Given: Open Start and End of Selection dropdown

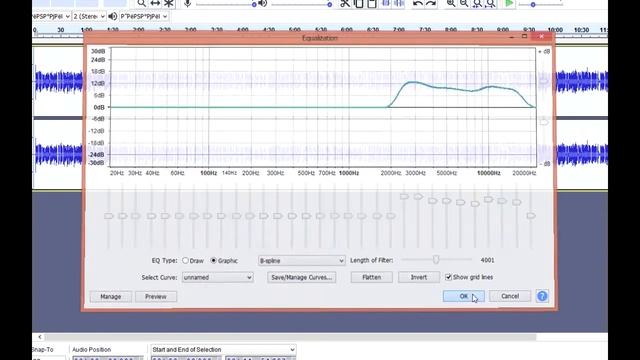Looking at the screenshot, I should [x=223, y=349].
